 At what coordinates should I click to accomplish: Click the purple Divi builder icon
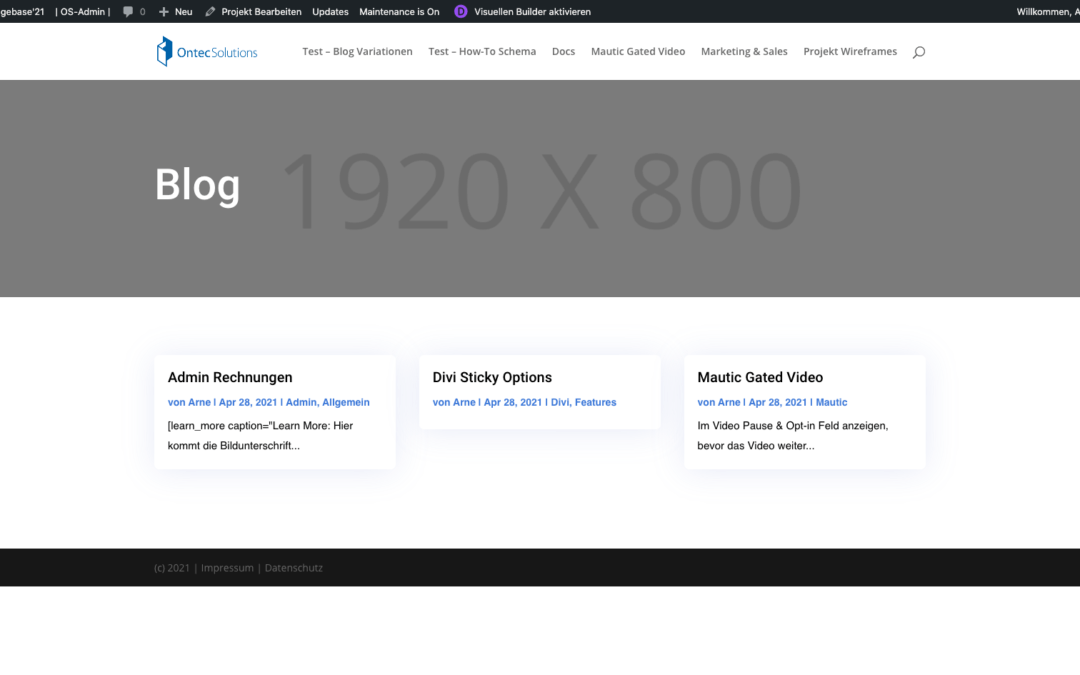[x=460, y=12]
